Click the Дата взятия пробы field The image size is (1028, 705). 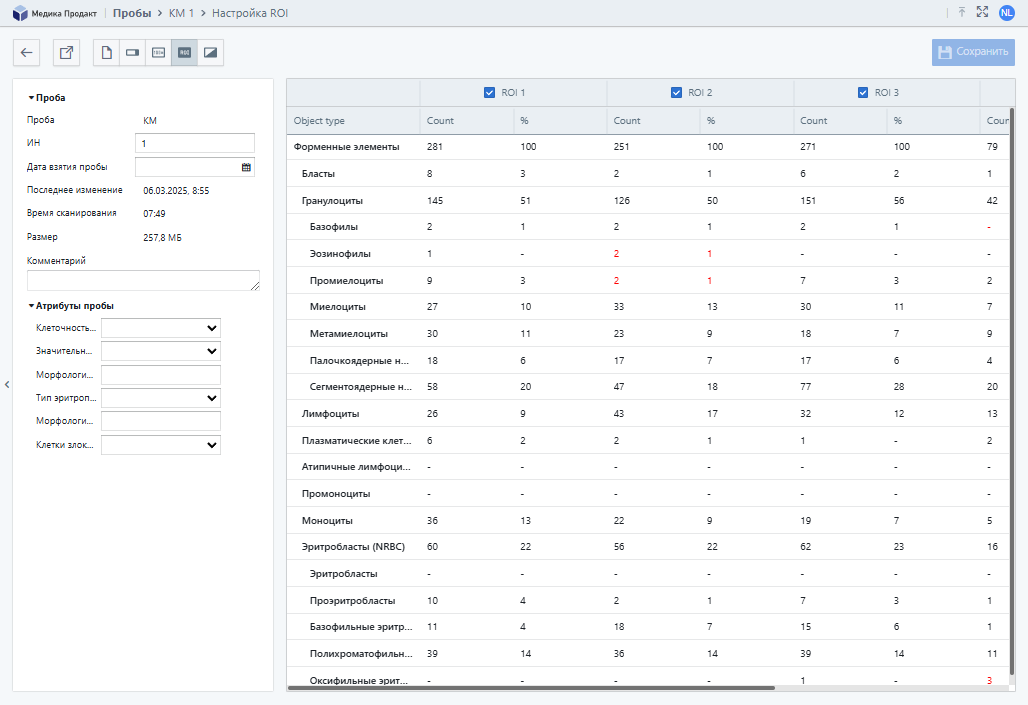[x=195, y=167]
